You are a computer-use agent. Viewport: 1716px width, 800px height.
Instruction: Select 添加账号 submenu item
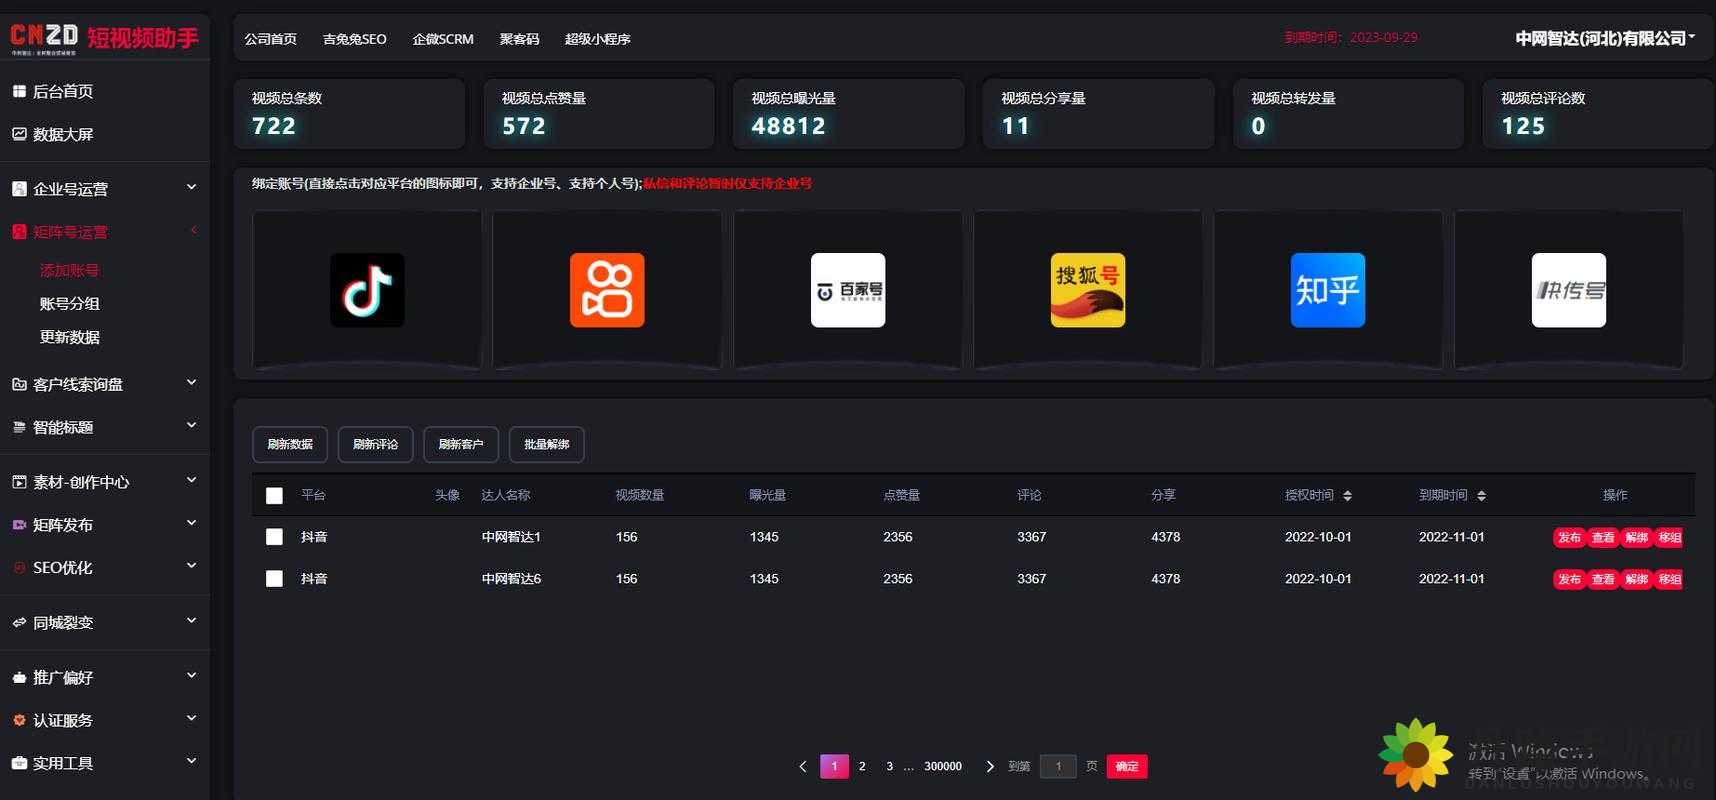pos(70,270)
